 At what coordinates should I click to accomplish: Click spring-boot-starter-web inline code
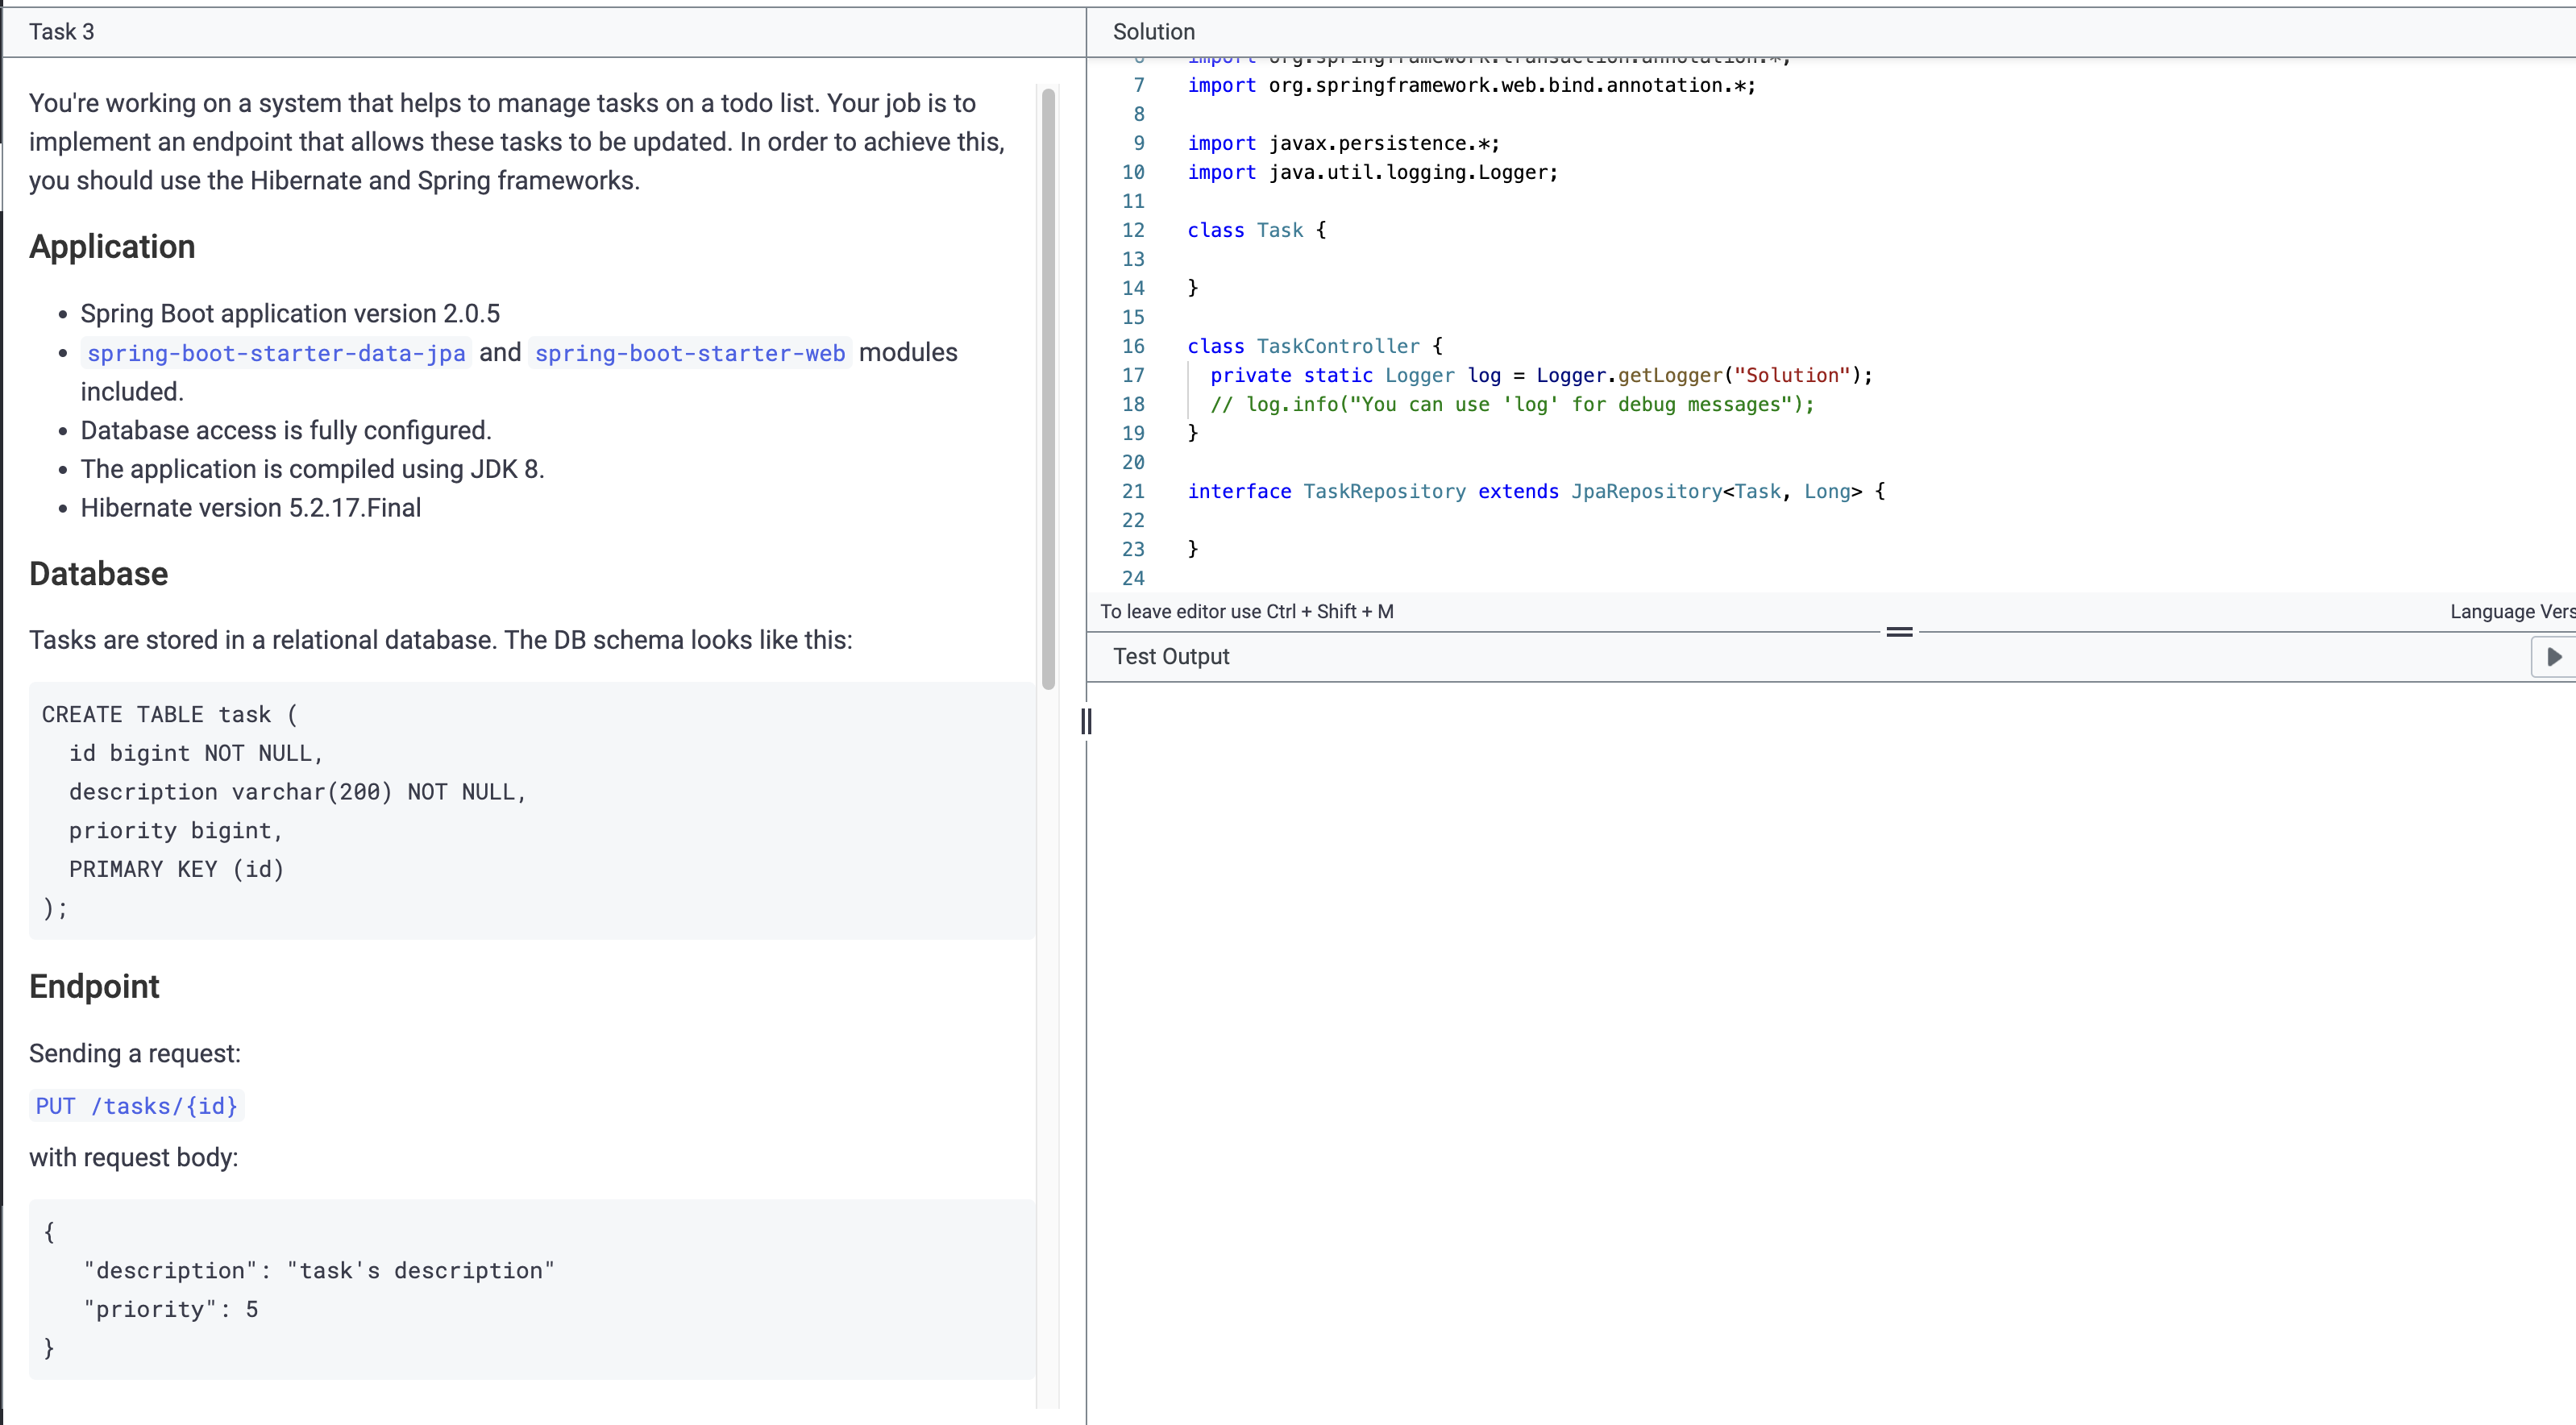pyautogui.click(x=689, y=353)
